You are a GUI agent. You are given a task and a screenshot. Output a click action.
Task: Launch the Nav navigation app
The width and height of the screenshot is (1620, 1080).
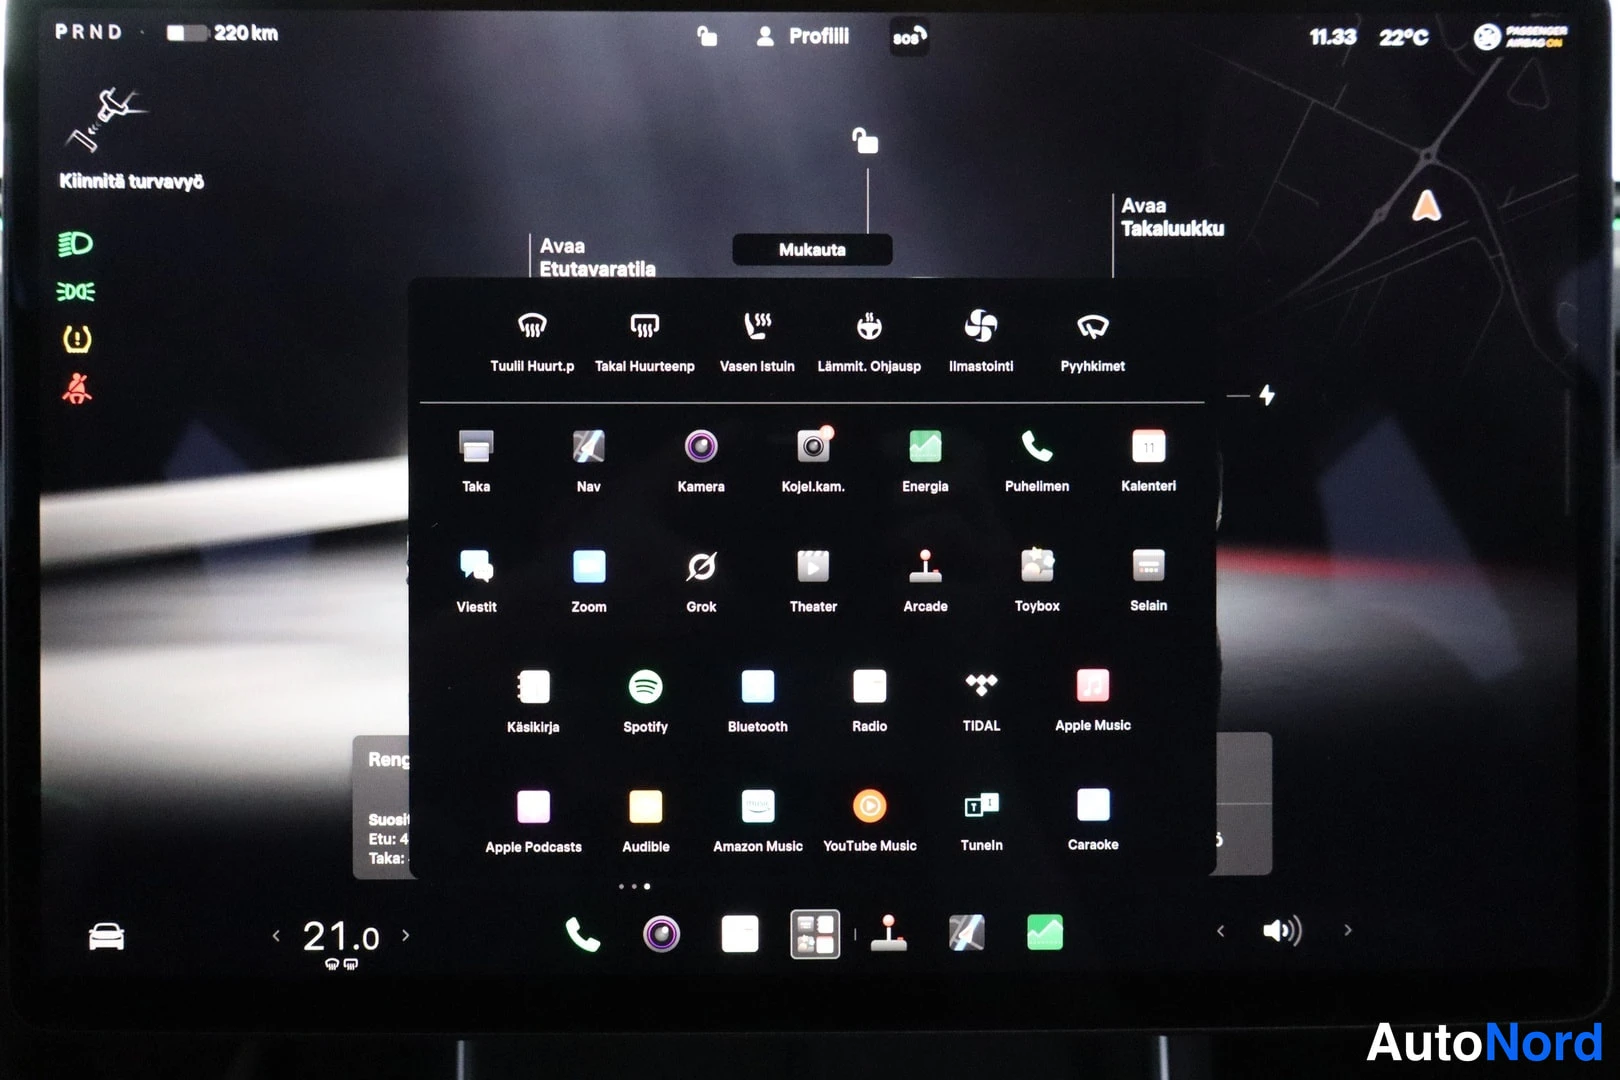588,459
